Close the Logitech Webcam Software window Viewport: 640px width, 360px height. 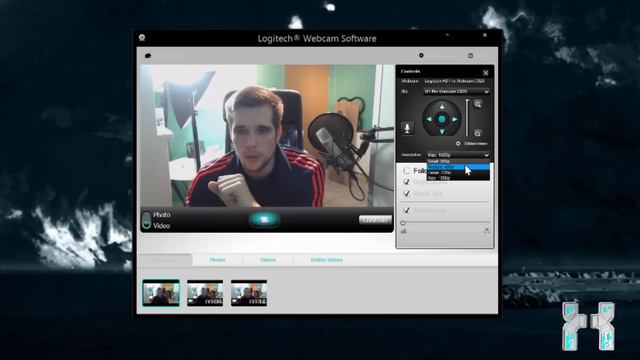click(484, 36)
